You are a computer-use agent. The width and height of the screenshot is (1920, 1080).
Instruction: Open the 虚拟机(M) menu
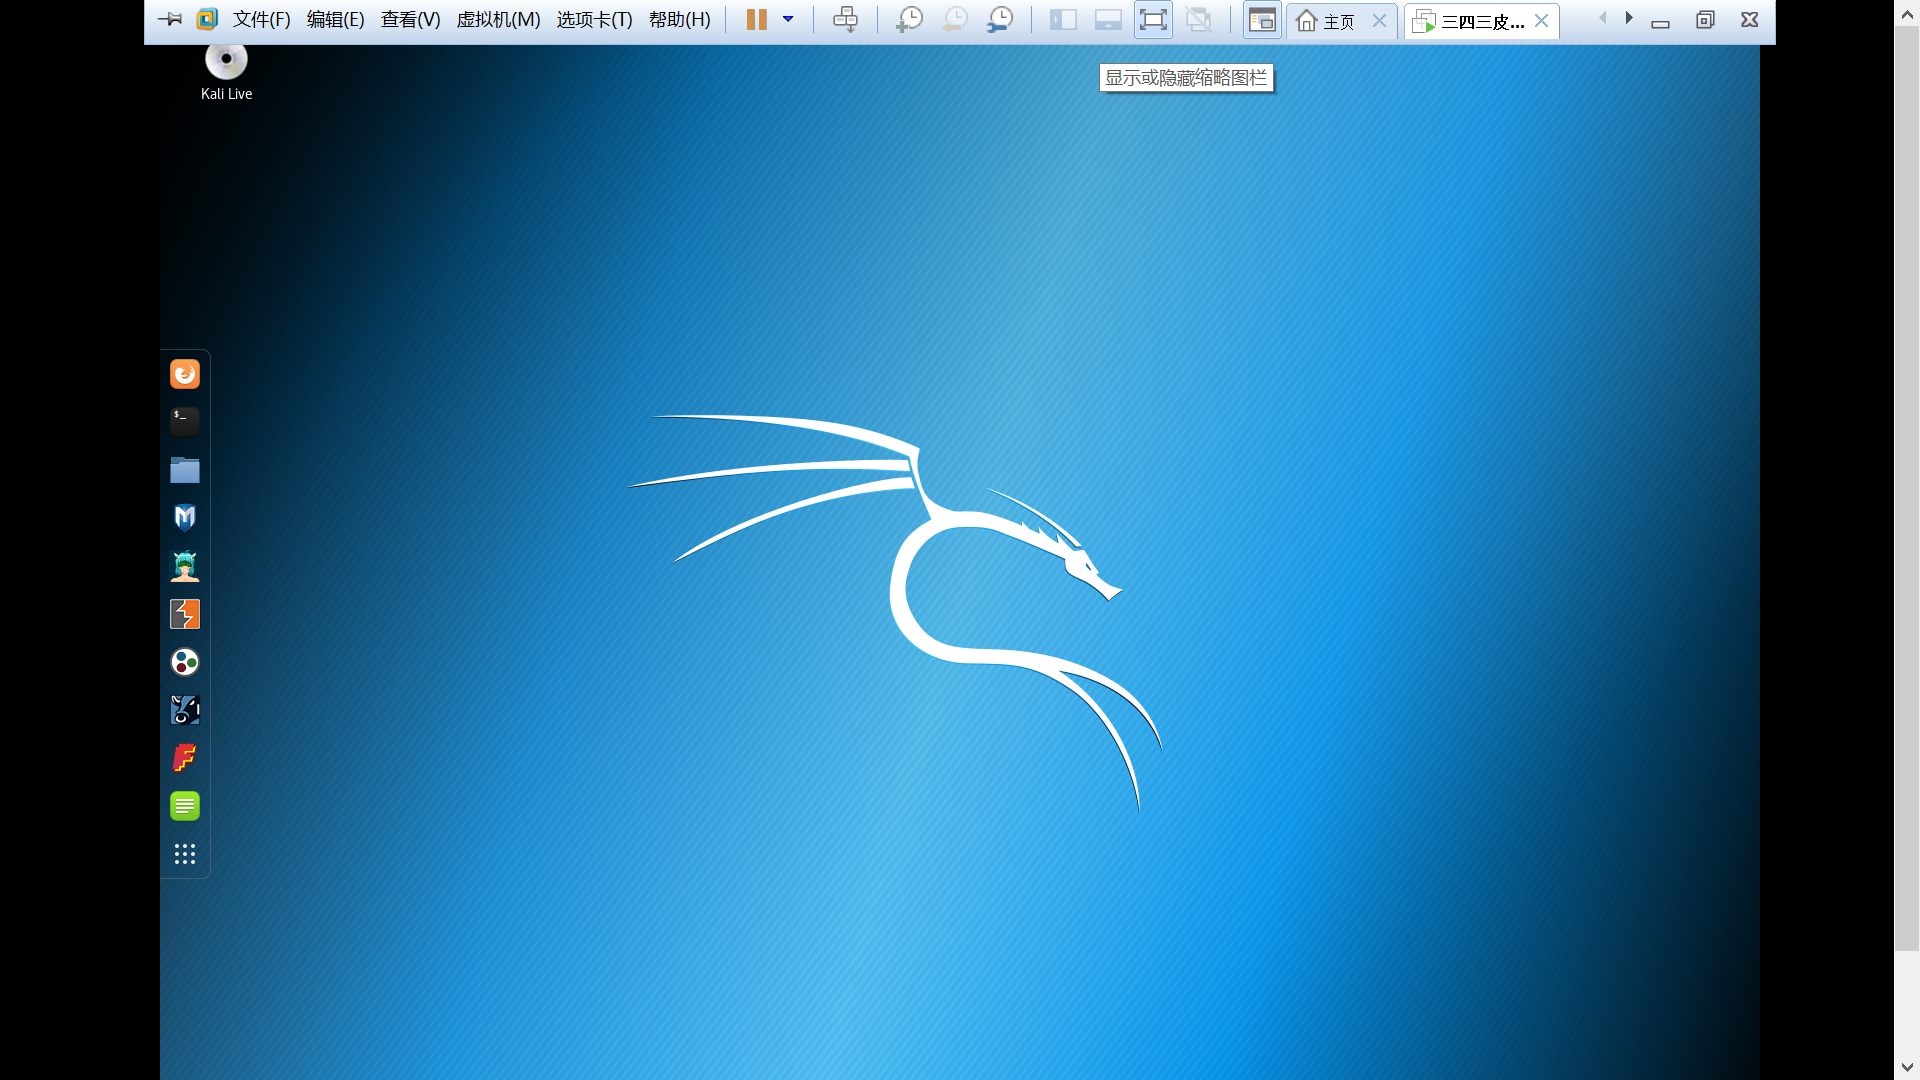[498, 20]
